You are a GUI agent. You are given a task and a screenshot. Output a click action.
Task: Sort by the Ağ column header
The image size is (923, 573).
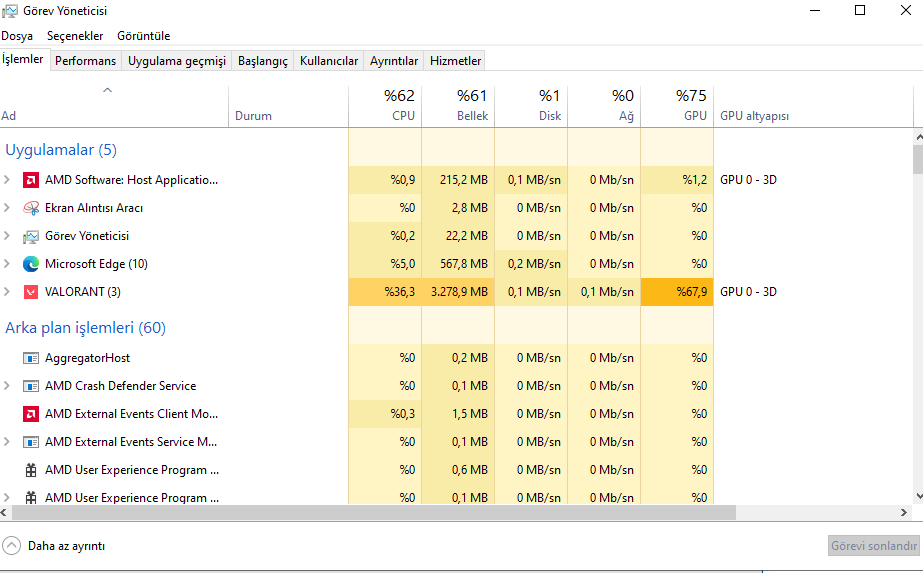pos(604,107)
